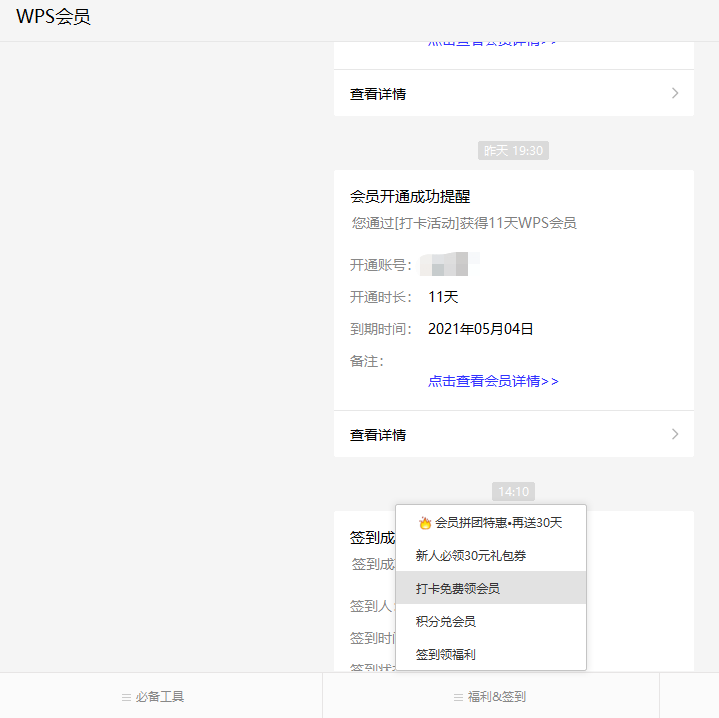Image resolution: width=719 pixels, height=718 pixels.
Task: Click expiry date 2021年05月04日
Action: (480, 329)
